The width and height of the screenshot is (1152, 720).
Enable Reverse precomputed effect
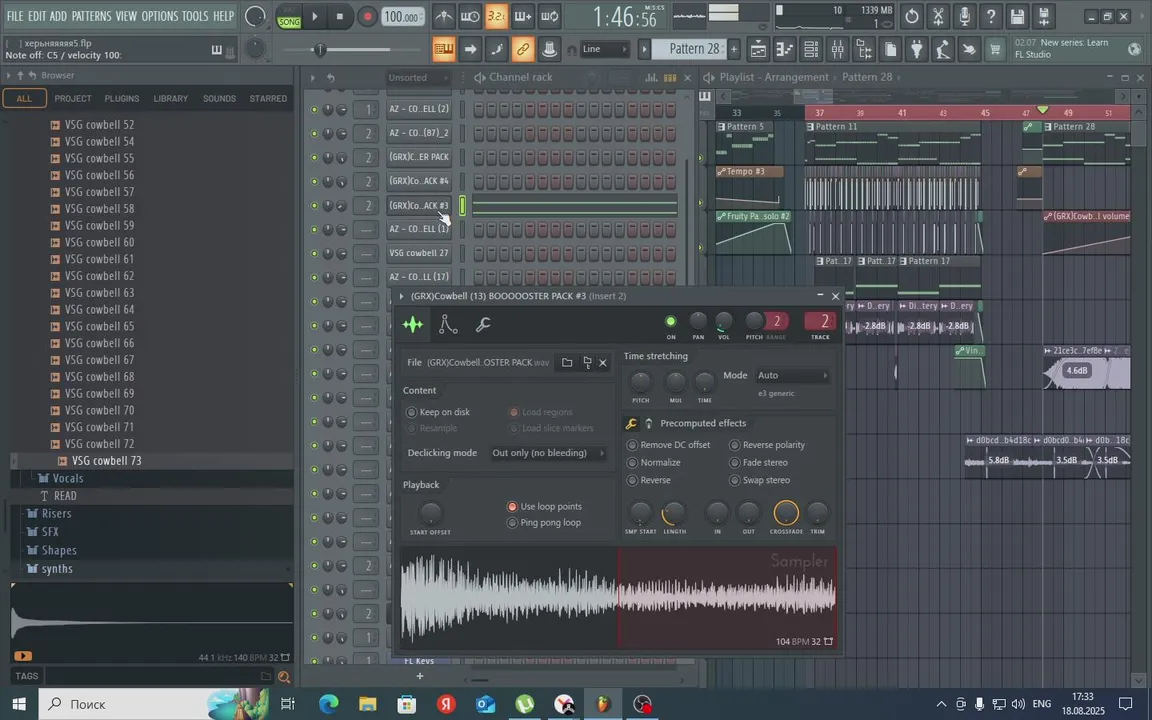tap(648, 480)
